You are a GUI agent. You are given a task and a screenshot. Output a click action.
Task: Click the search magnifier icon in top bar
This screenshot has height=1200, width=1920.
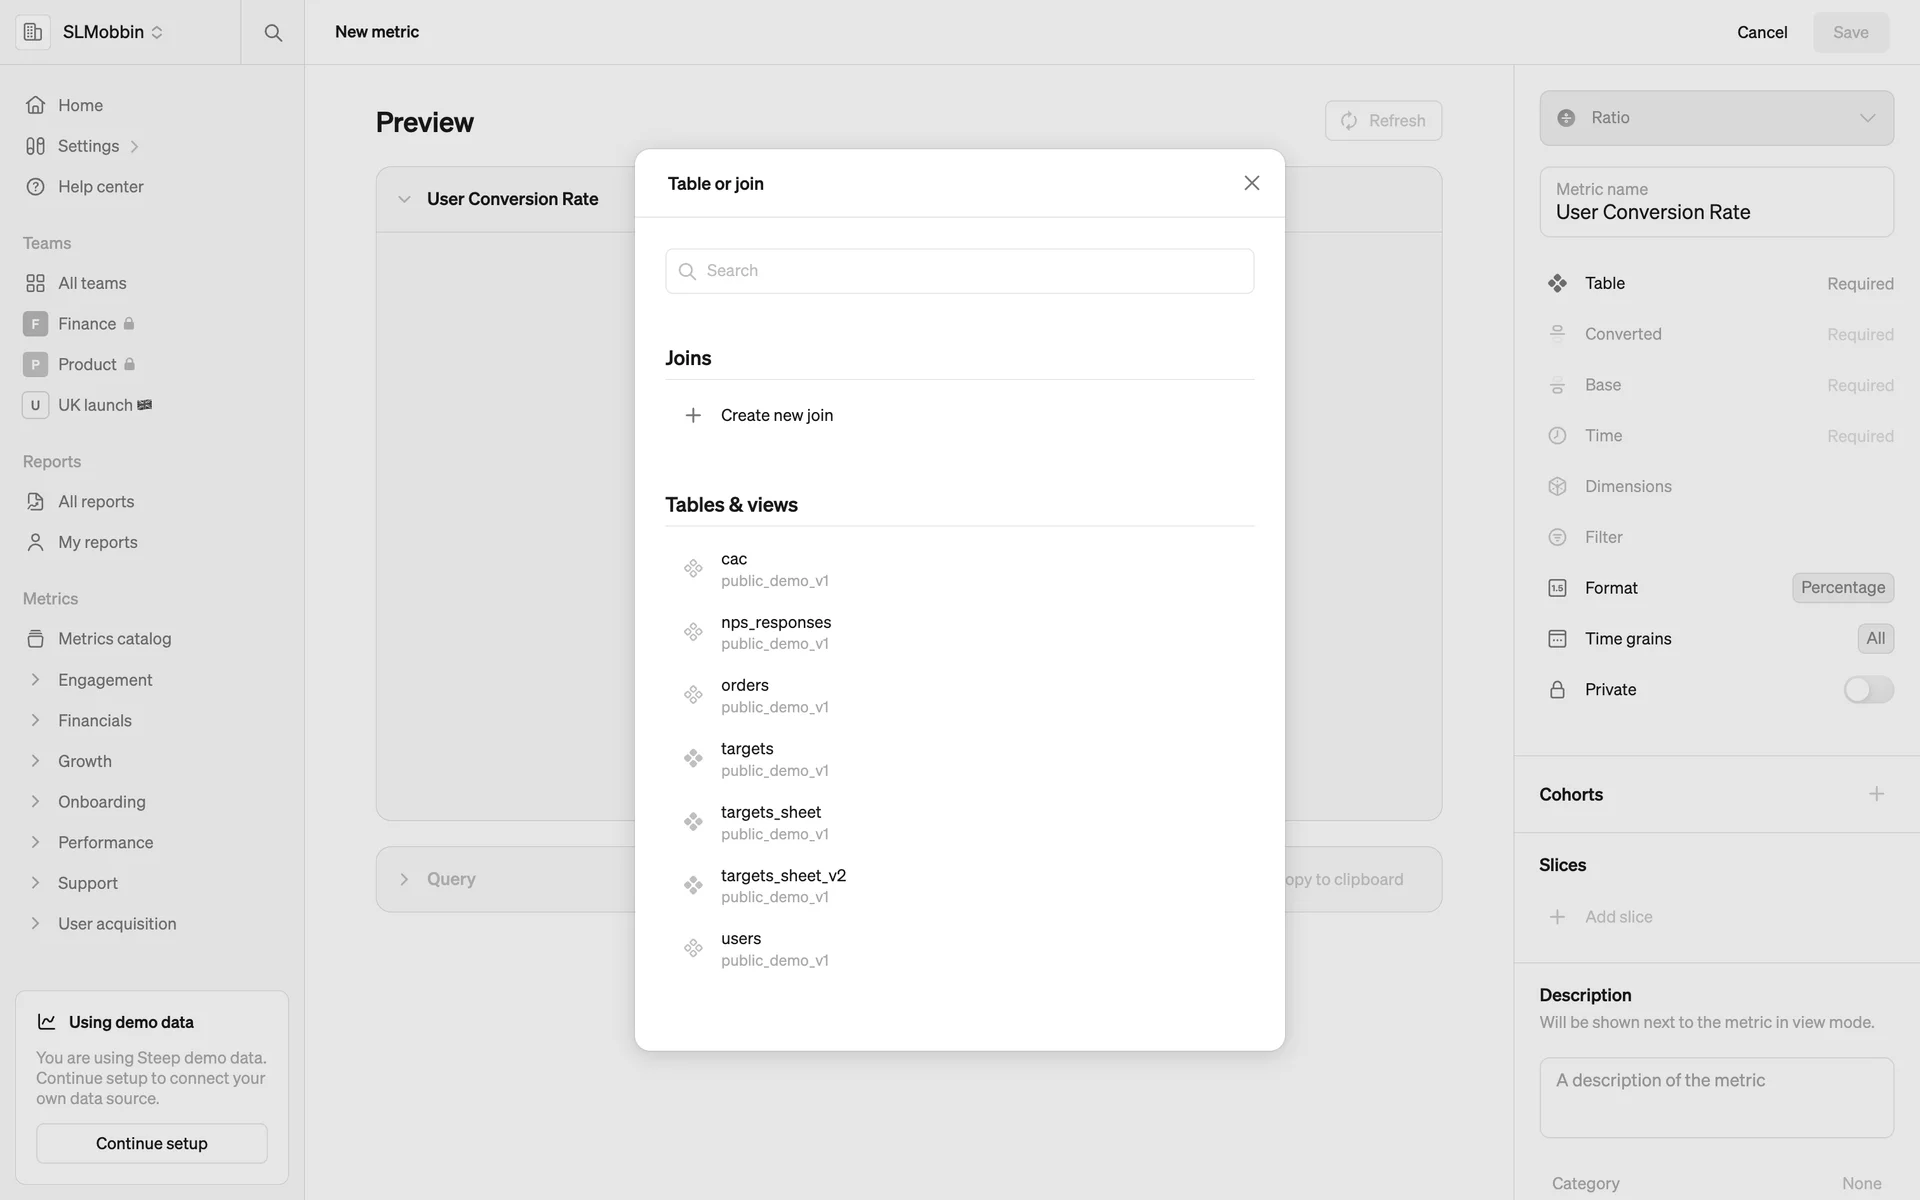[273, 32]
